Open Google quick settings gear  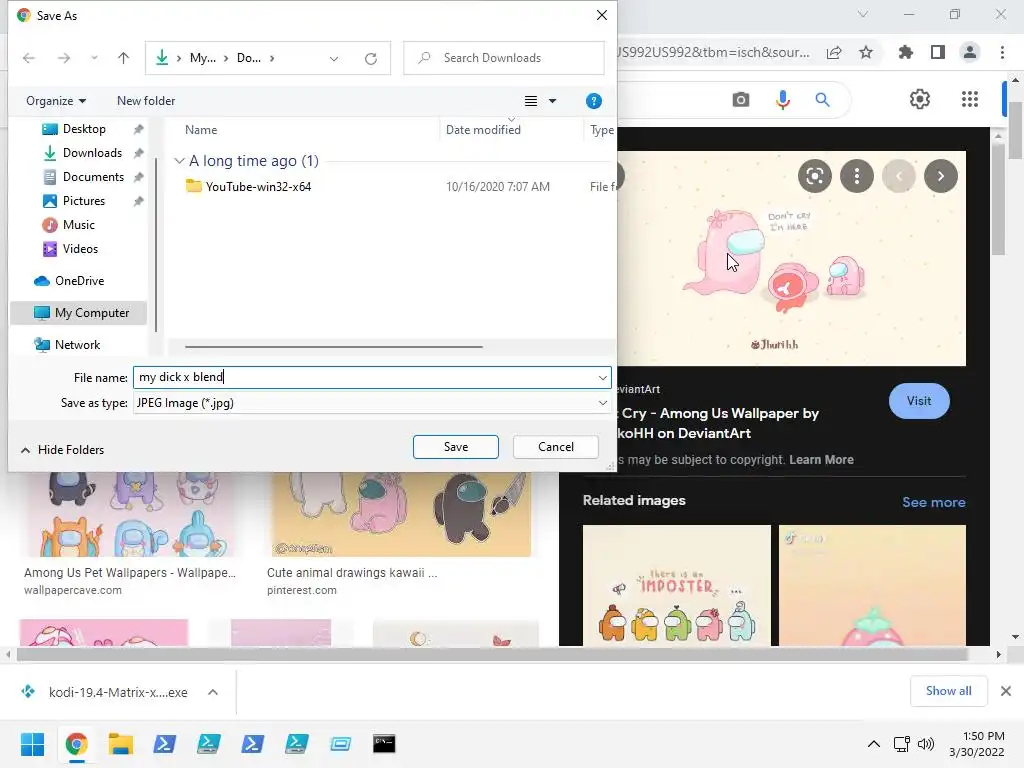point(920,99)
